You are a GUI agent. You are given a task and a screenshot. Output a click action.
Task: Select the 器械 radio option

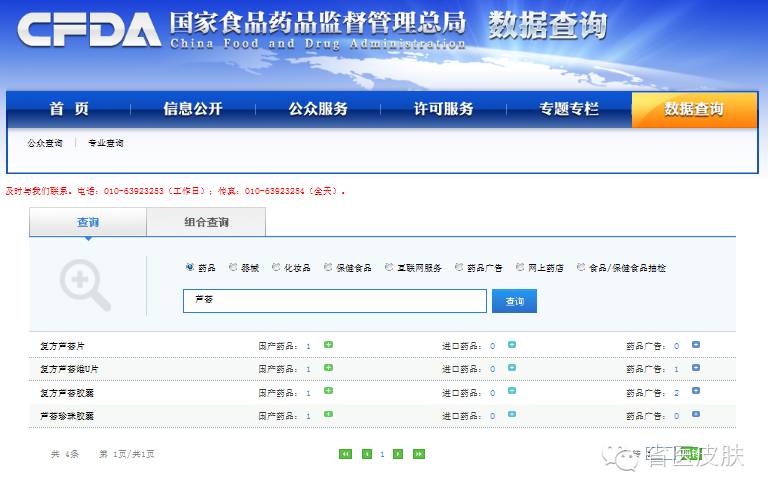233,267
